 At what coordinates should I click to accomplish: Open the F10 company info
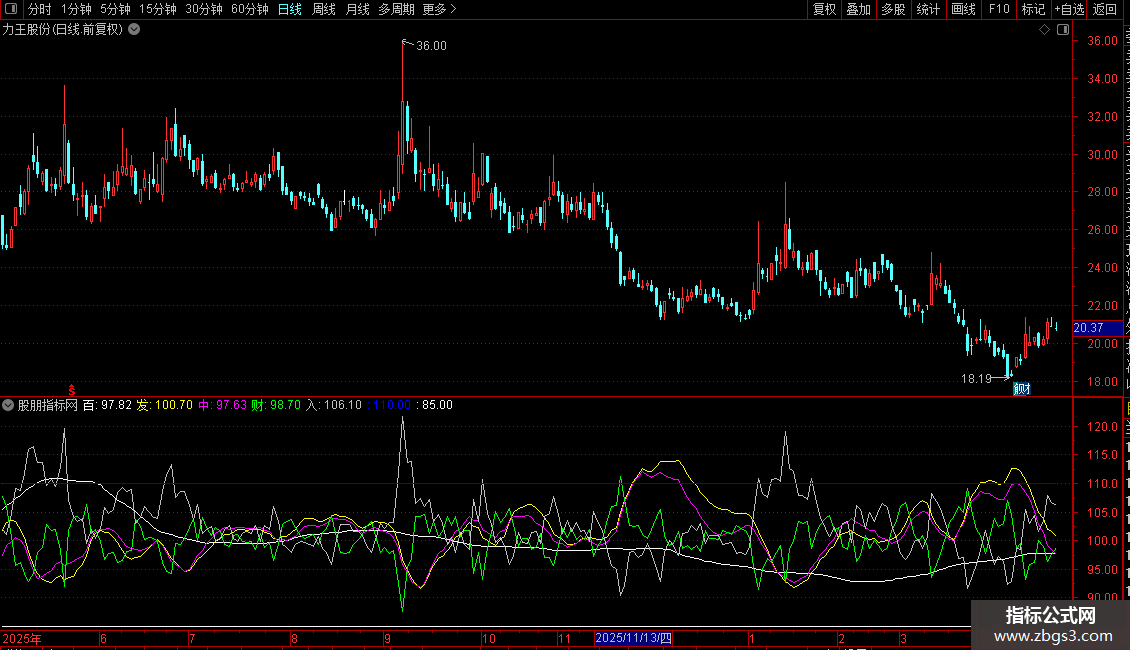coord(999,9)
